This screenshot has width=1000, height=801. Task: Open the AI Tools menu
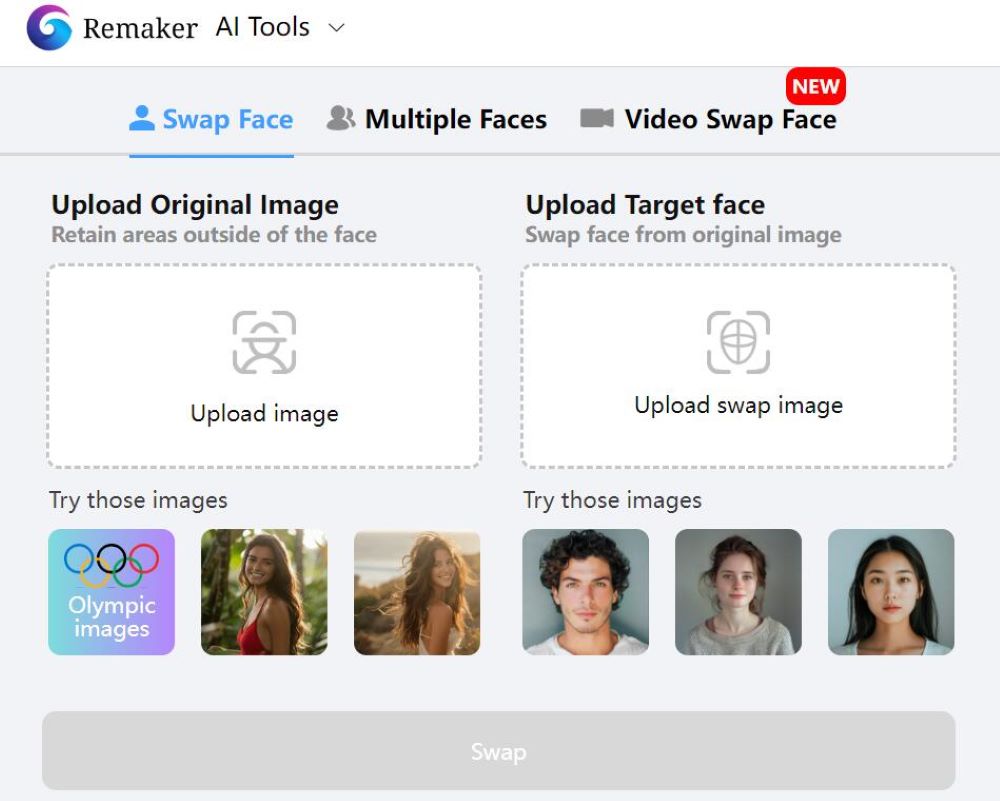pos(262,27)
